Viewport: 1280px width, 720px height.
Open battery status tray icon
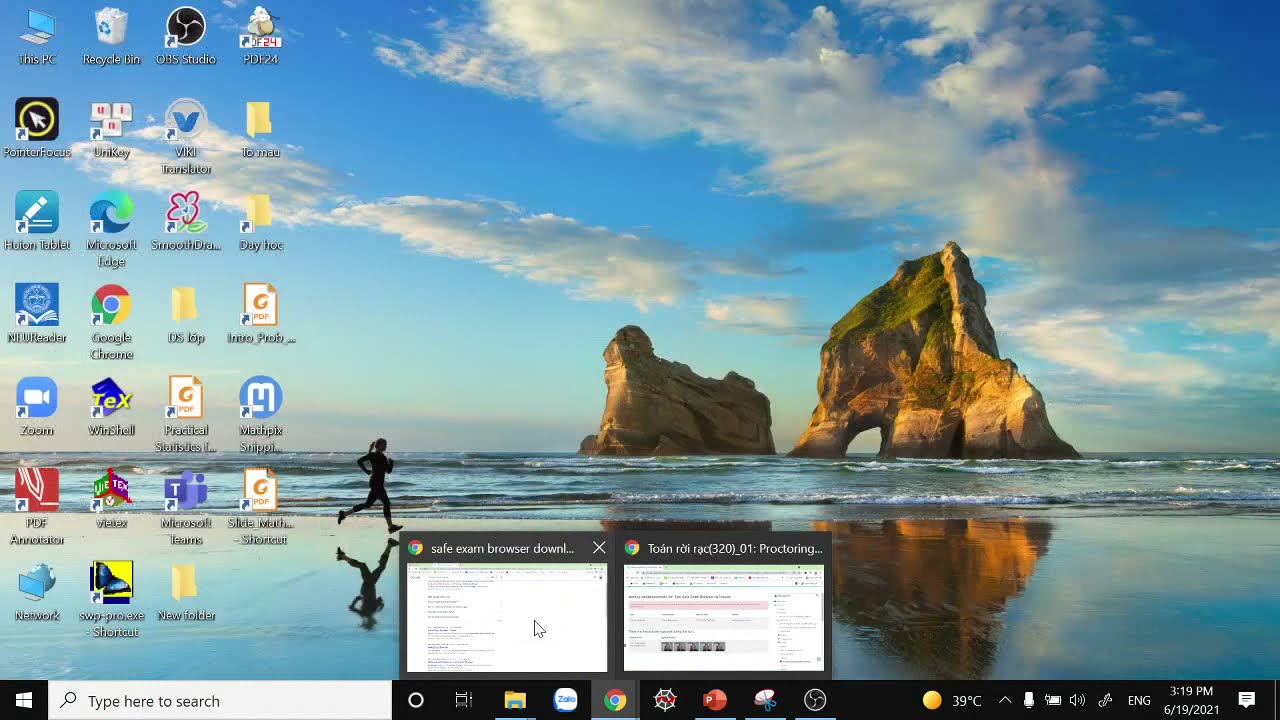point(1053,700)
